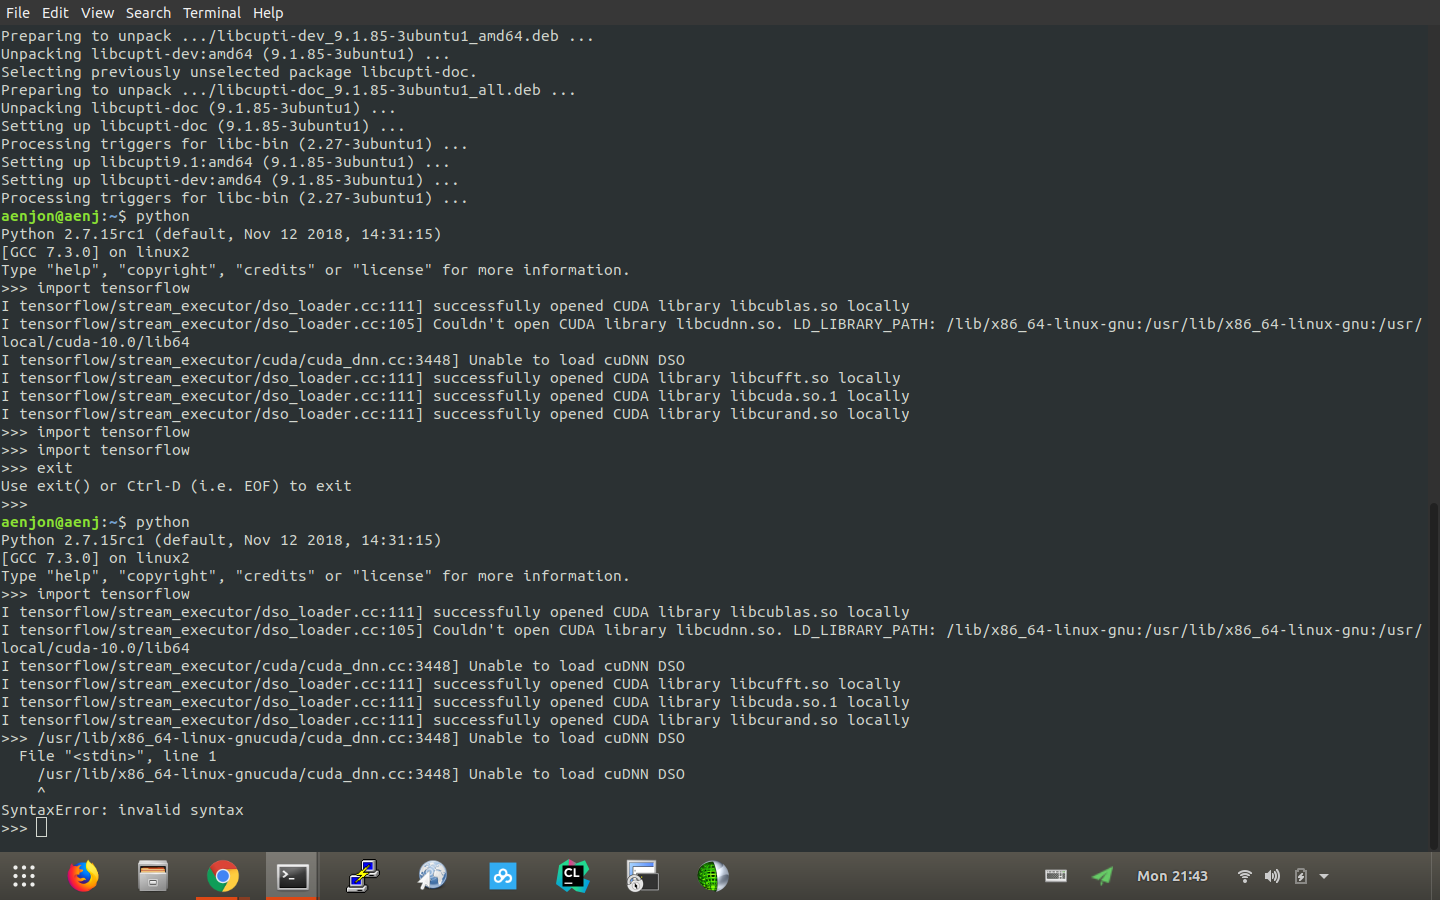Open the Search menu
This screenshot has width=1440, height=900.
(148, 13)
